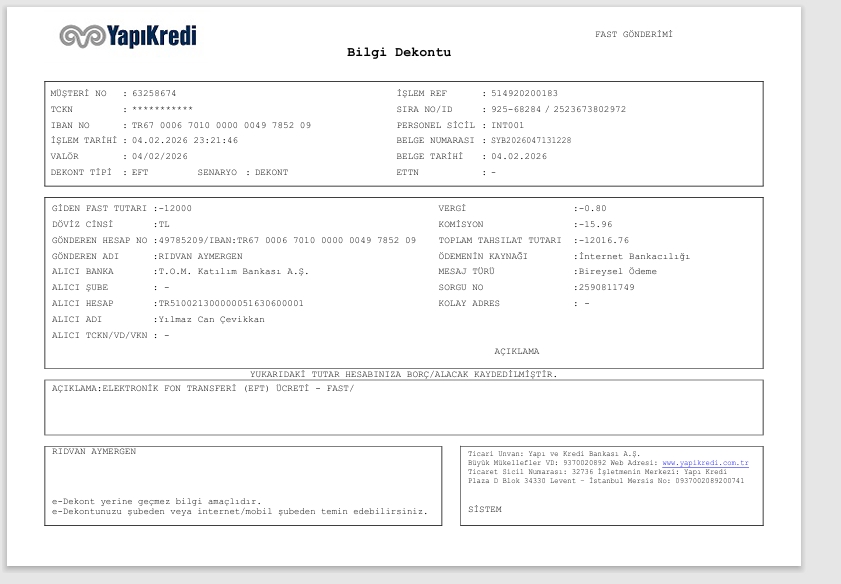Select the GÖNDEREN HESAP NO value 49785209
The image size is (841, 584).
[x=180, y=240]
